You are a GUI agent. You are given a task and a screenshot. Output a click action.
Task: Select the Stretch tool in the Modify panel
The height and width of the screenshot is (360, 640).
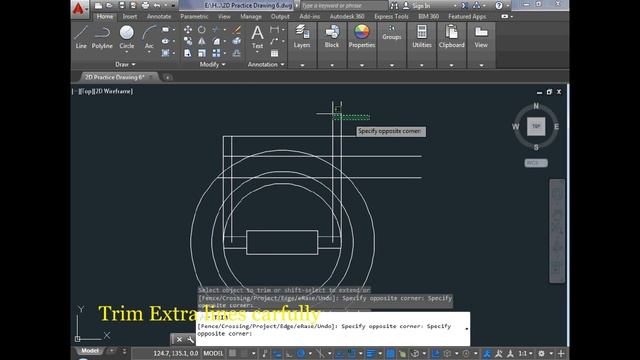pyautogui.click(x=188, y=53)
